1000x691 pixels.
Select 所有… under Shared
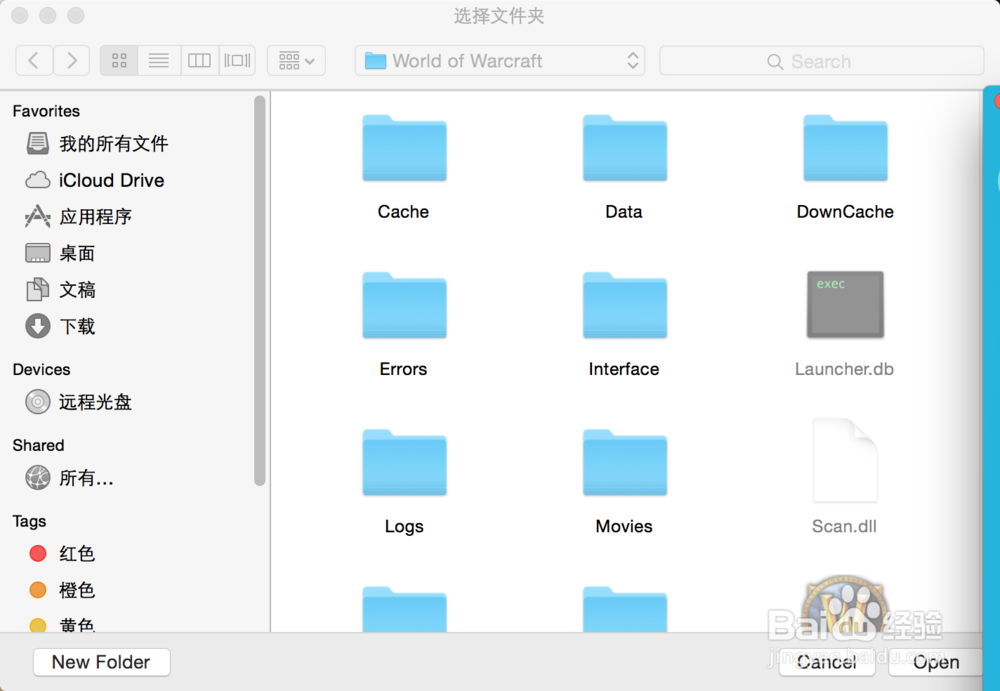click(70, 477)
